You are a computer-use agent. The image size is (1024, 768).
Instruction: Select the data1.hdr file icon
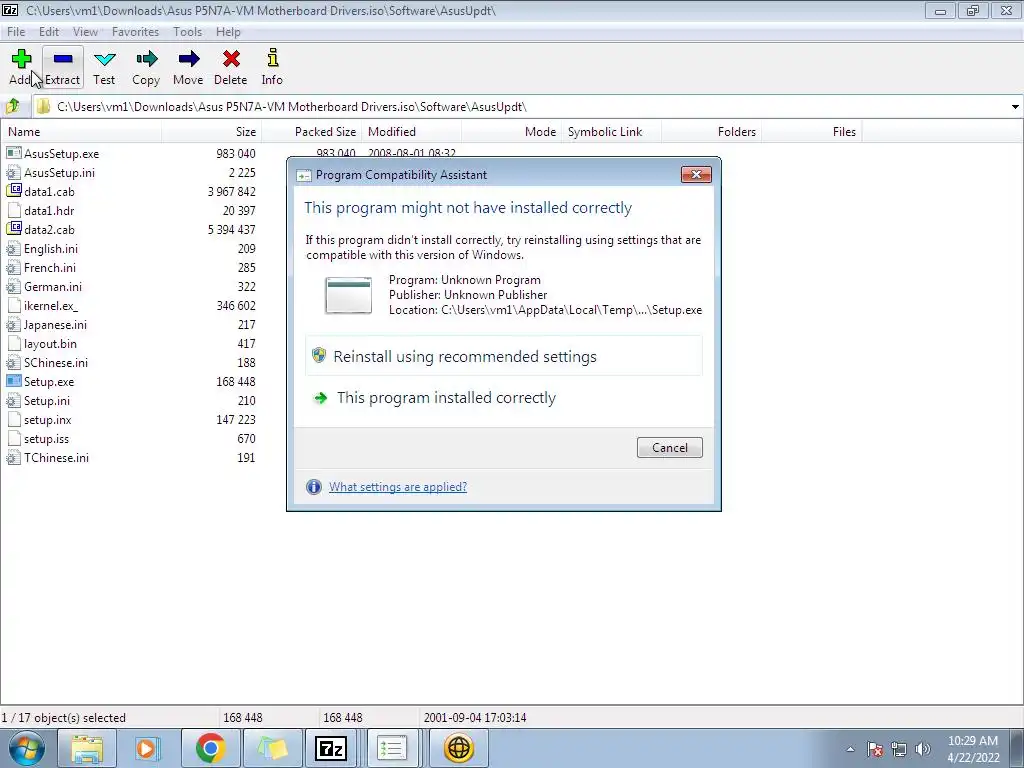14,210
